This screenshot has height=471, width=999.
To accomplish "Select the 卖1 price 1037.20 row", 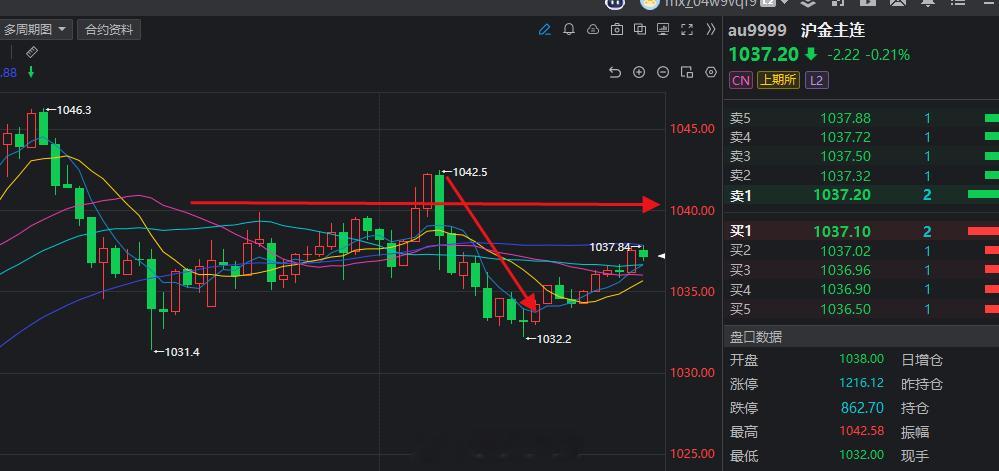I will point(861,195).
